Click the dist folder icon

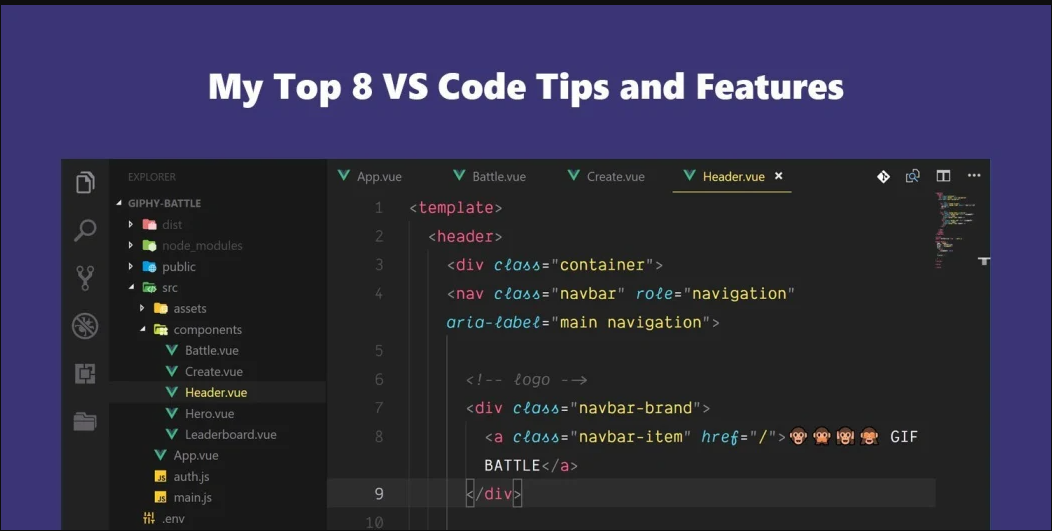point(150,225)
